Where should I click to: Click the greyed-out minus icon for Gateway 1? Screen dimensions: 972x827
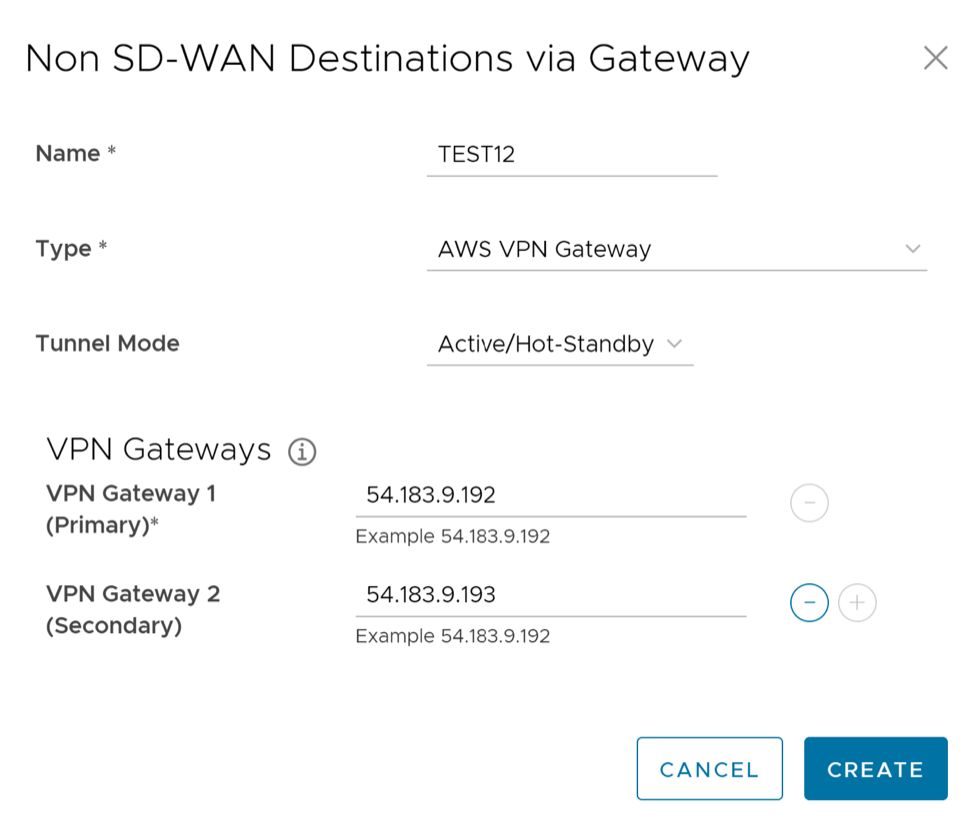[809, 503]
